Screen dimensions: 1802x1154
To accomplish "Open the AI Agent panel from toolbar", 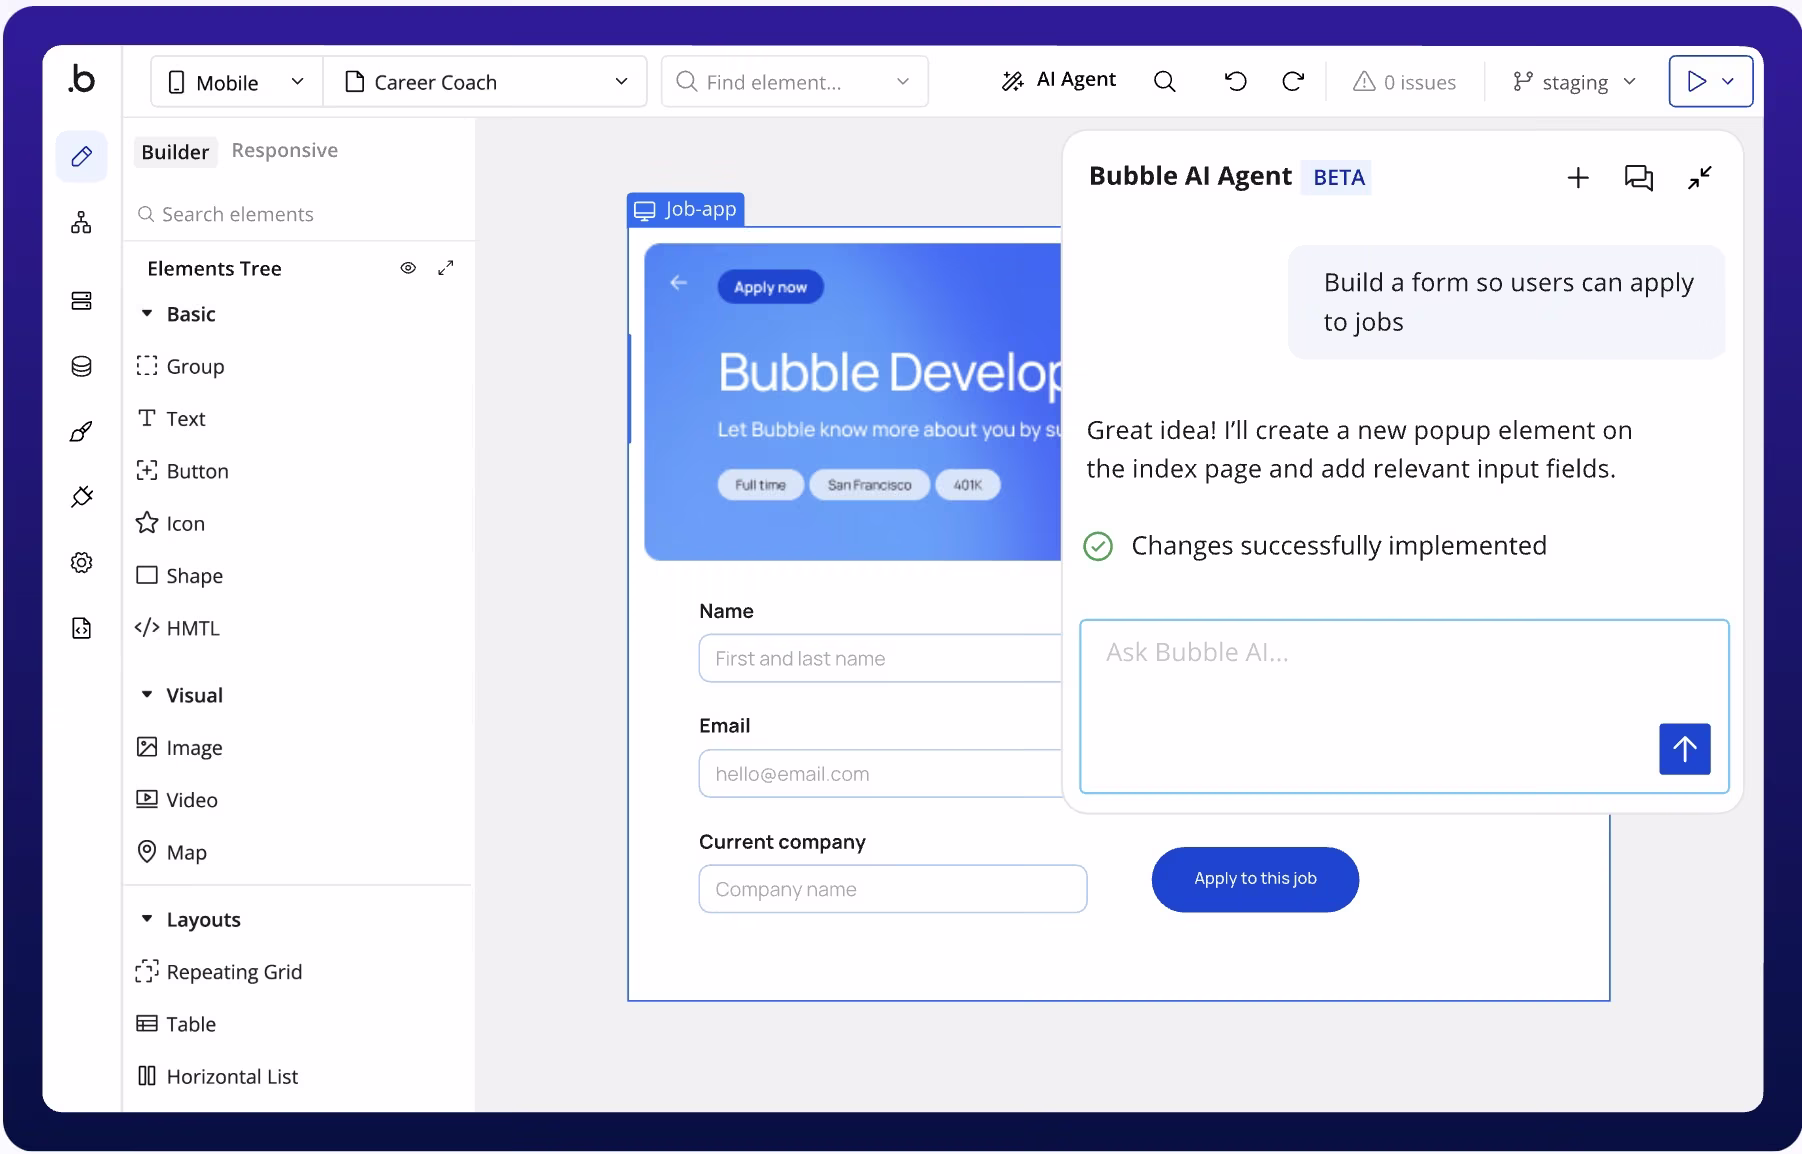I will pyautogui.click(x=1059, y=80).
